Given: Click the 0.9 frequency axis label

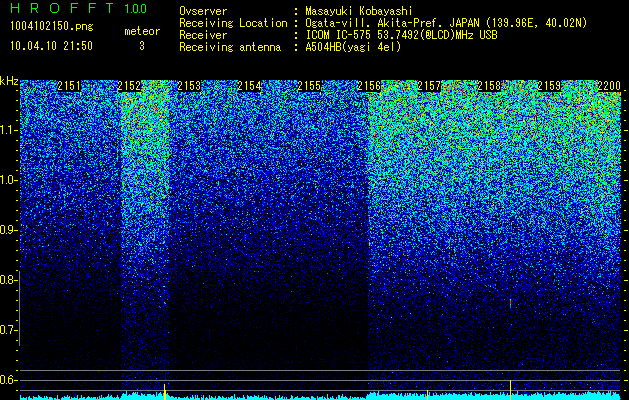Looking at the screenshot, I should coord(9,230).
